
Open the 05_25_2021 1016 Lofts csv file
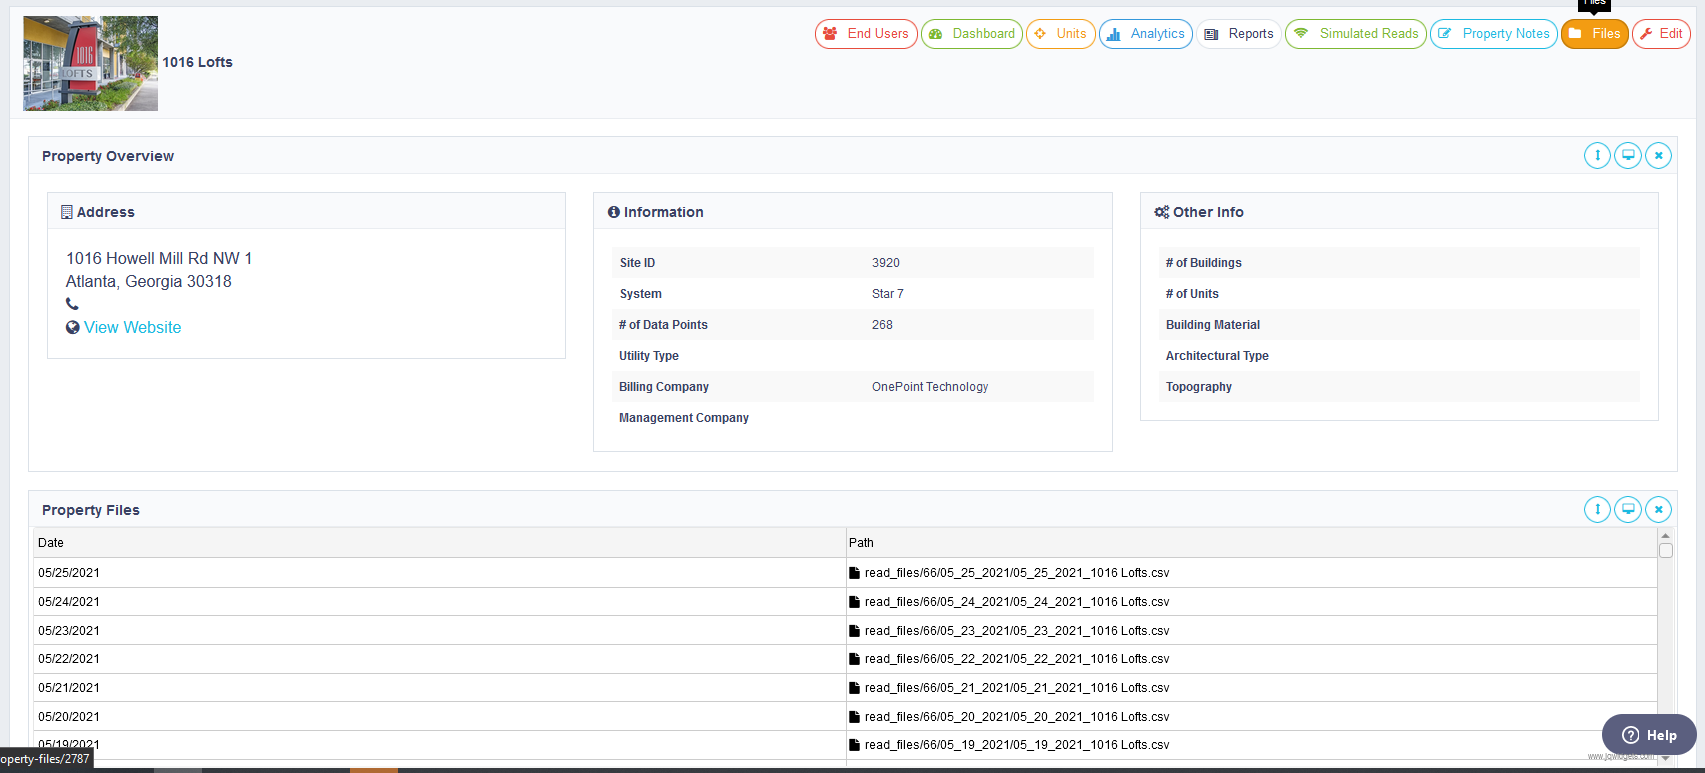click(x=1016, y=573)
